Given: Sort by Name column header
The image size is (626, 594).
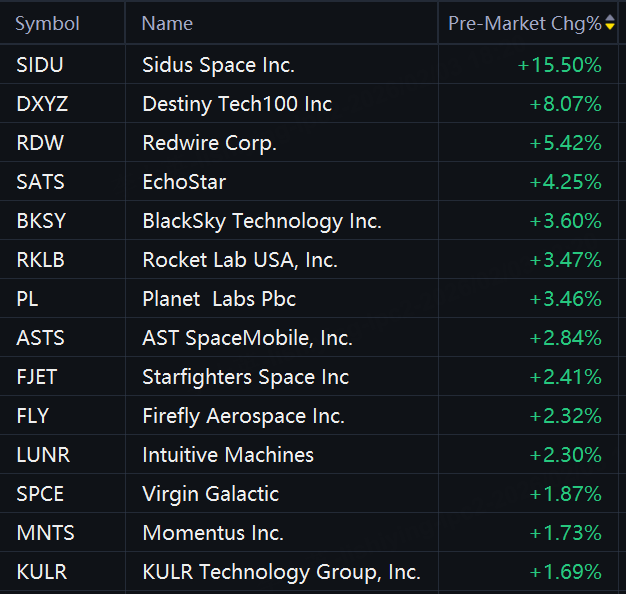Looking at the screenshot, I should (x=167, y=23).
